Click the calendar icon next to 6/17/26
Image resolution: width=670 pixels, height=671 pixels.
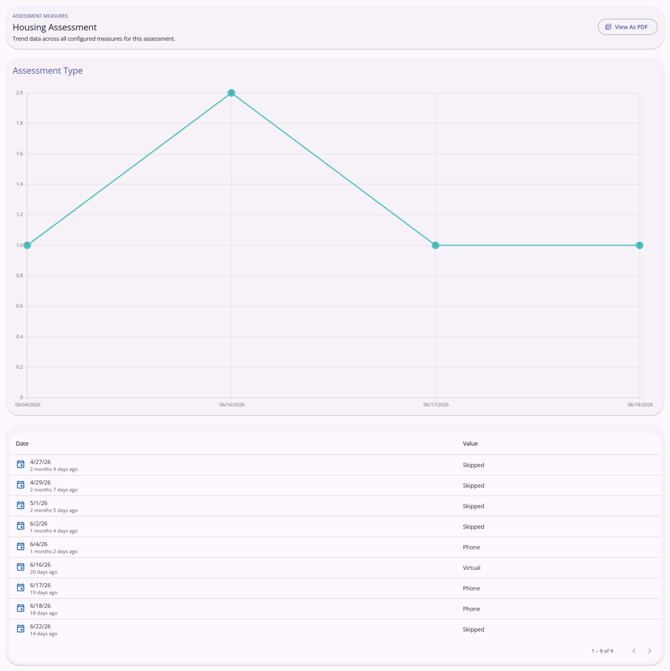pos(21,588)
